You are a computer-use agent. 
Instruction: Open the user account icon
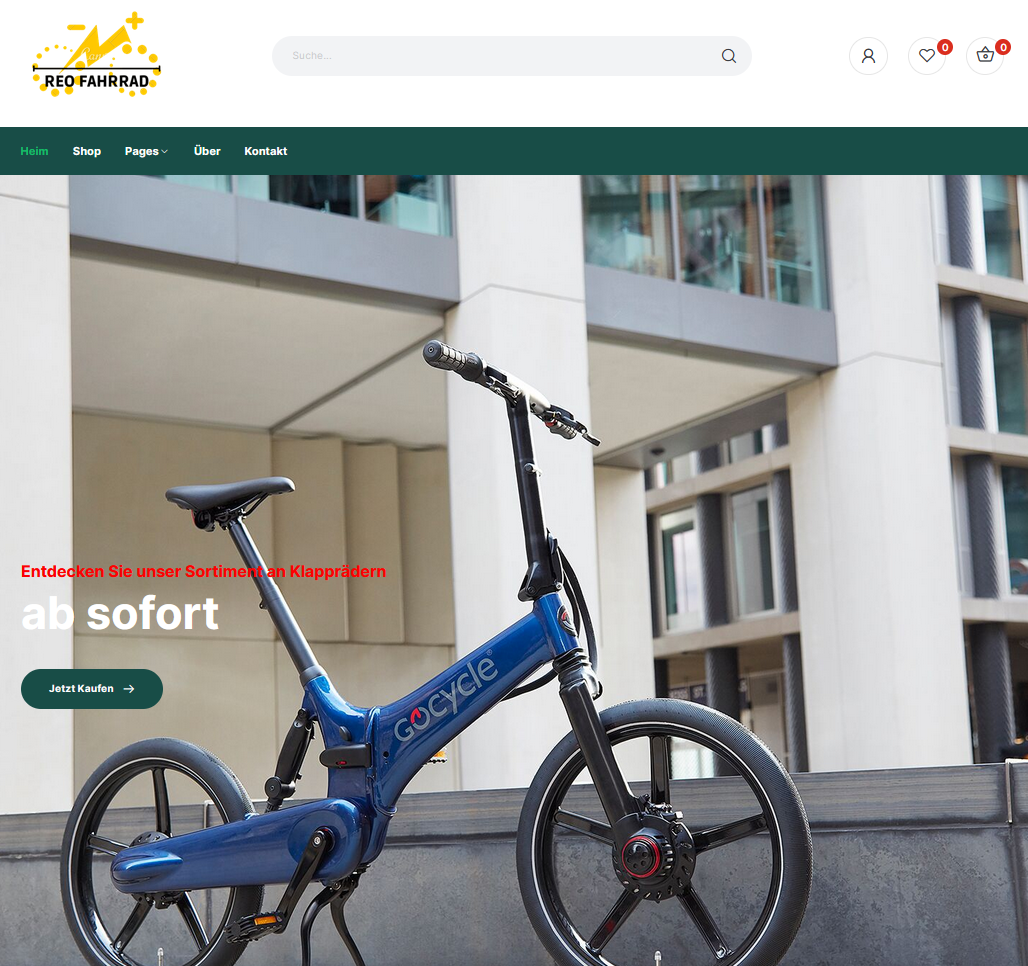[x=868, y=56]
